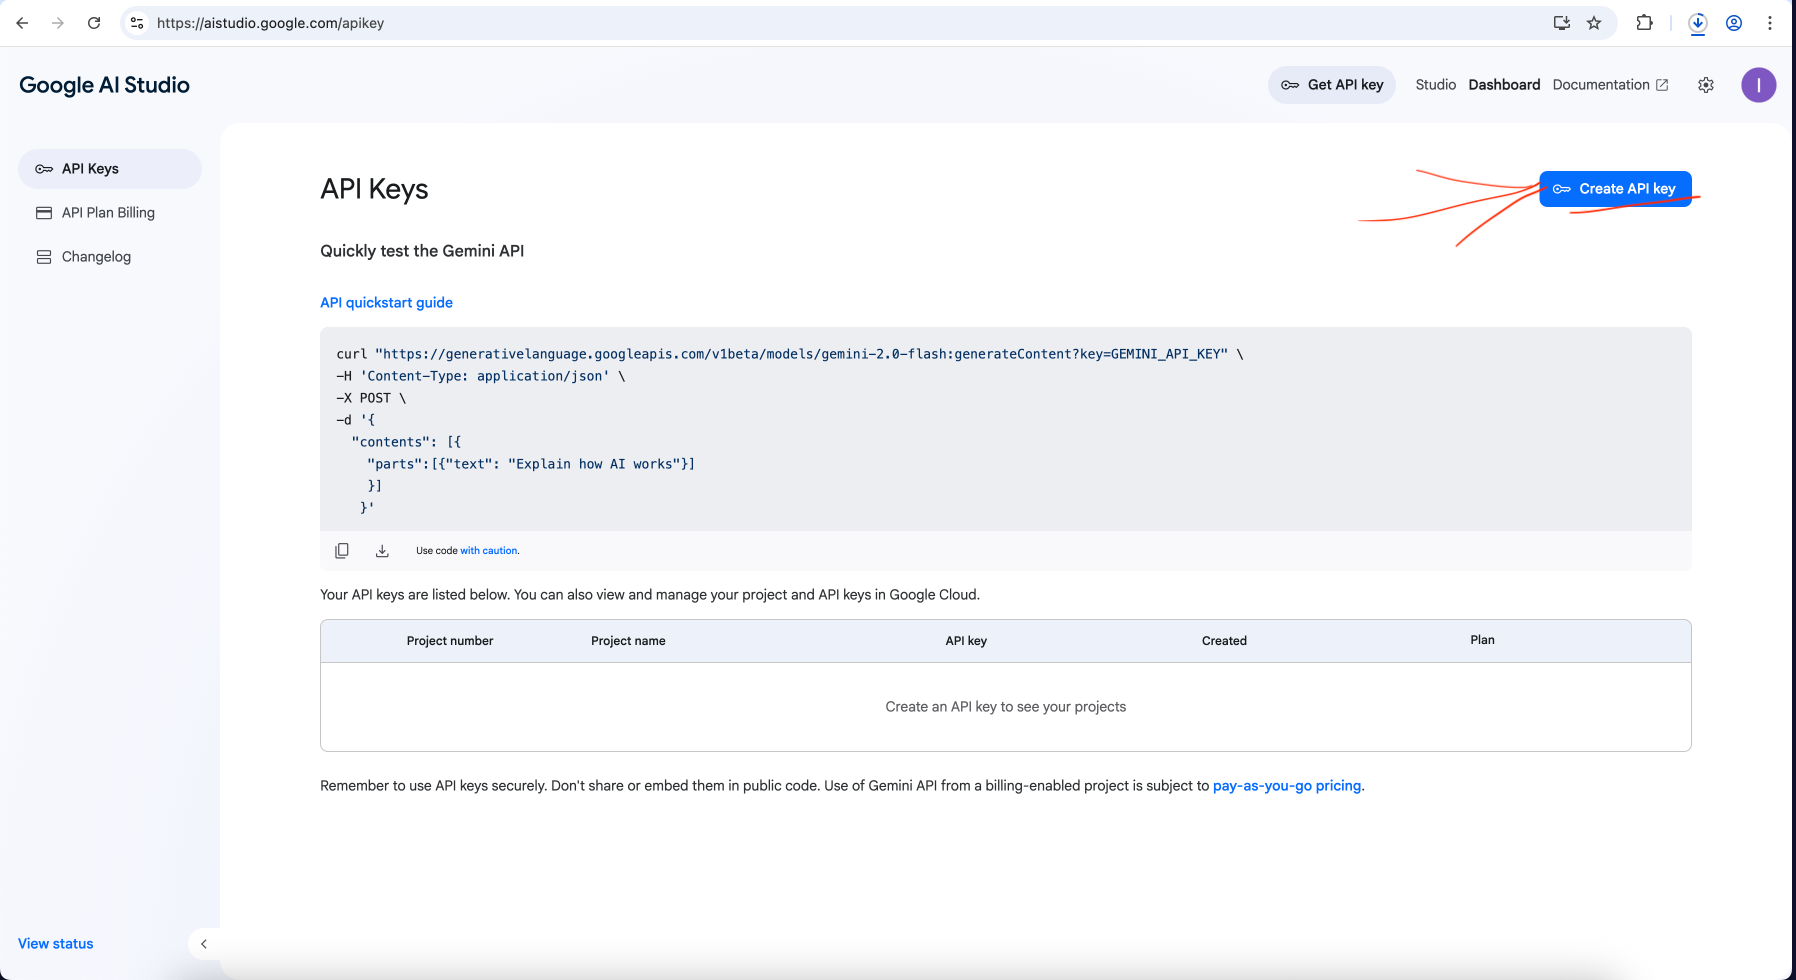Screen dimensions: 1796x980
Task: Open API Plan Billing in sidebar
Action: click(110, 213)
